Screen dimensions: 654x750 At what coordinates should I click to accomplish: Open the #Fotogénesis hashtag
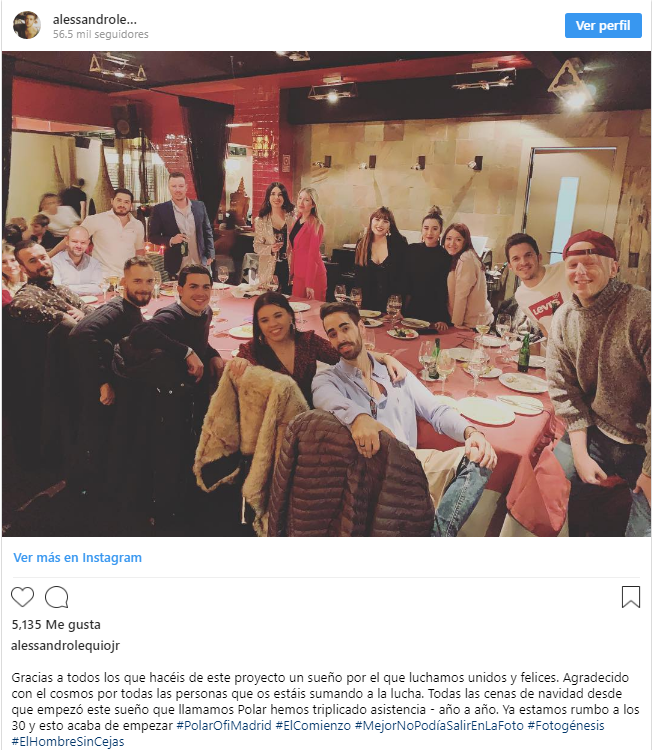pos(565,725)
